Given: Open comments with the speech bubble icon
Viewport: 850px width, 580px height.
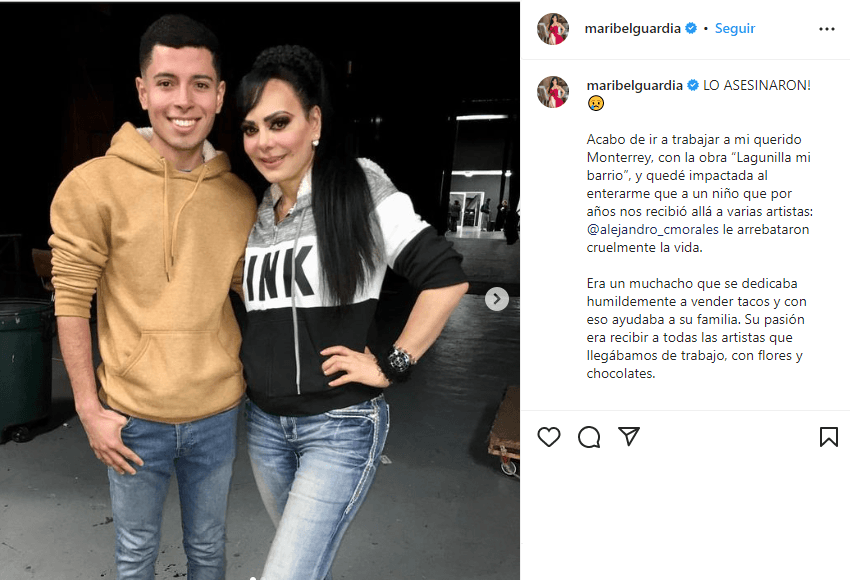Looking at the screenshot, I should [589, 437].
